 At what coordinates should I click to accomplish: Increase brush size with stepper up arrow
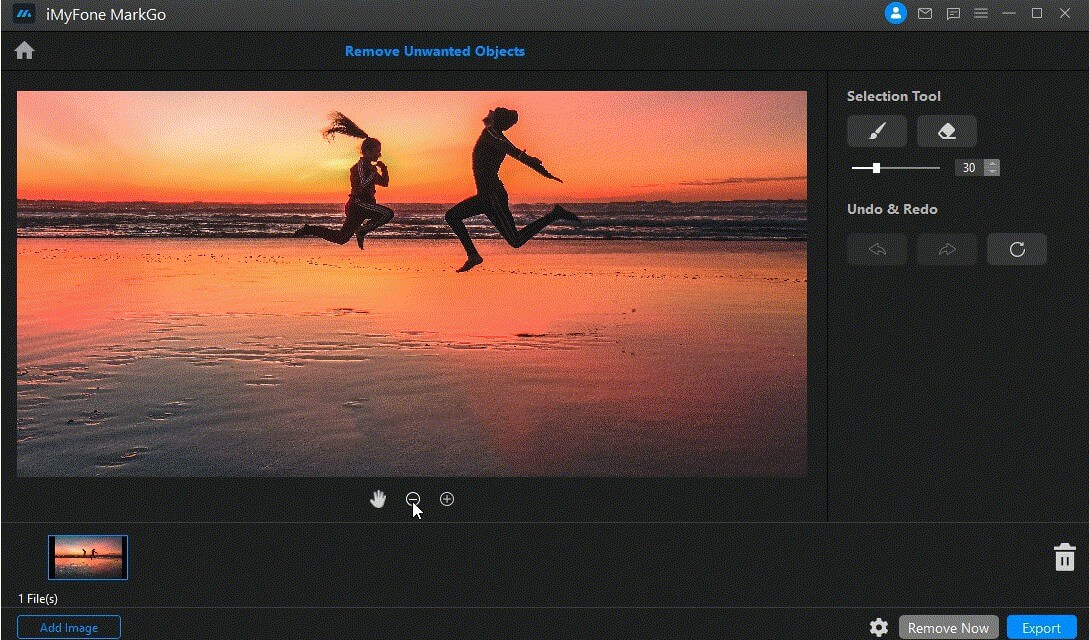click(x=992, y=163)
